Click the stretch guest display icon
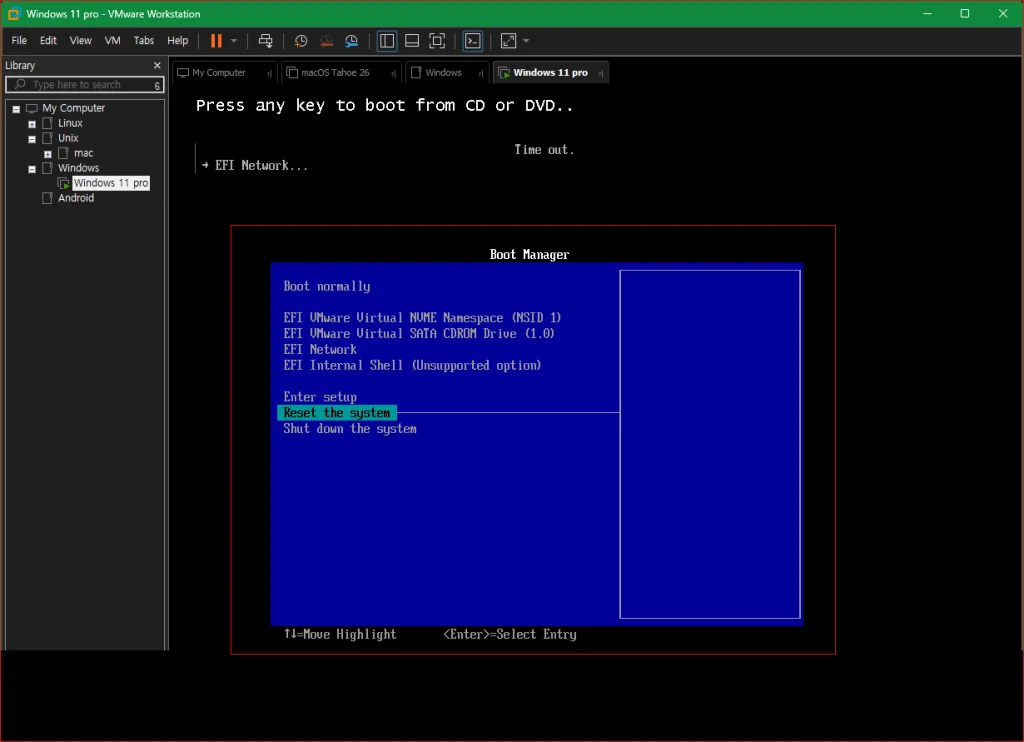This screenshot has width=1024, height=742. click(x=508, y=40)
